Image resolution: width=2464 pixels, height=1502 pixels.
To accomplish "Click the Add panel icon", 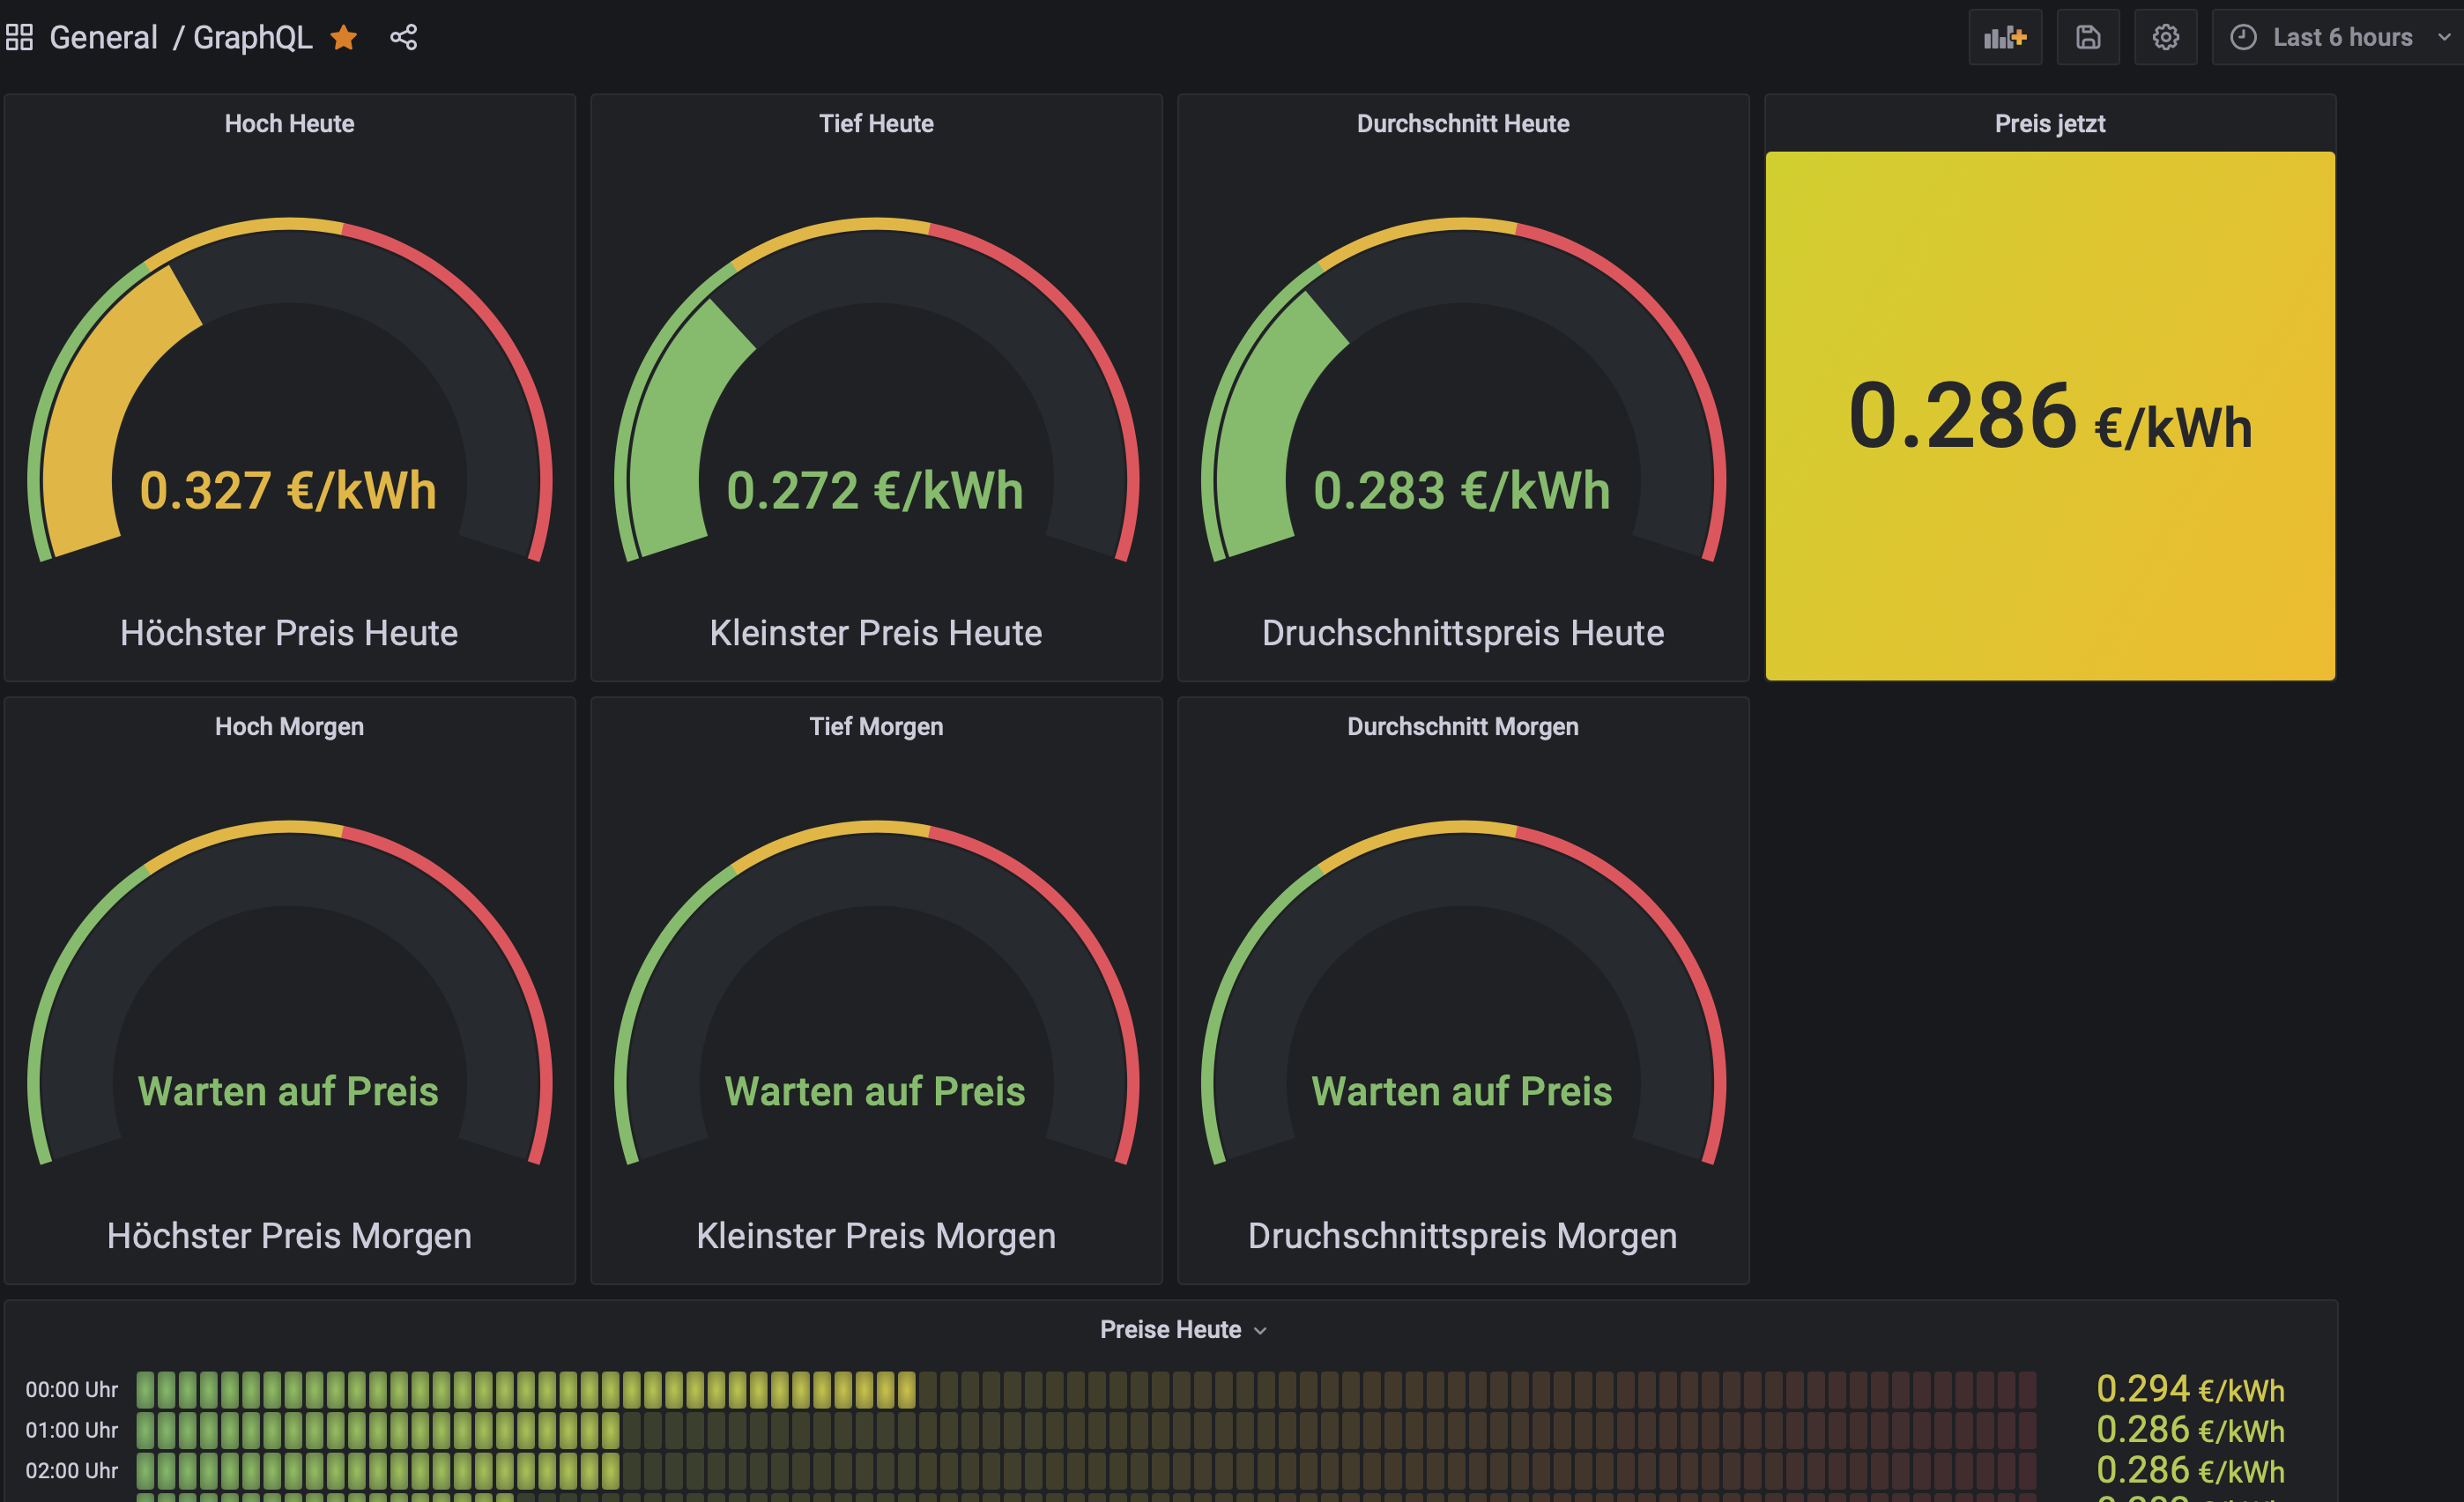I will click(x=2004, y=38).
